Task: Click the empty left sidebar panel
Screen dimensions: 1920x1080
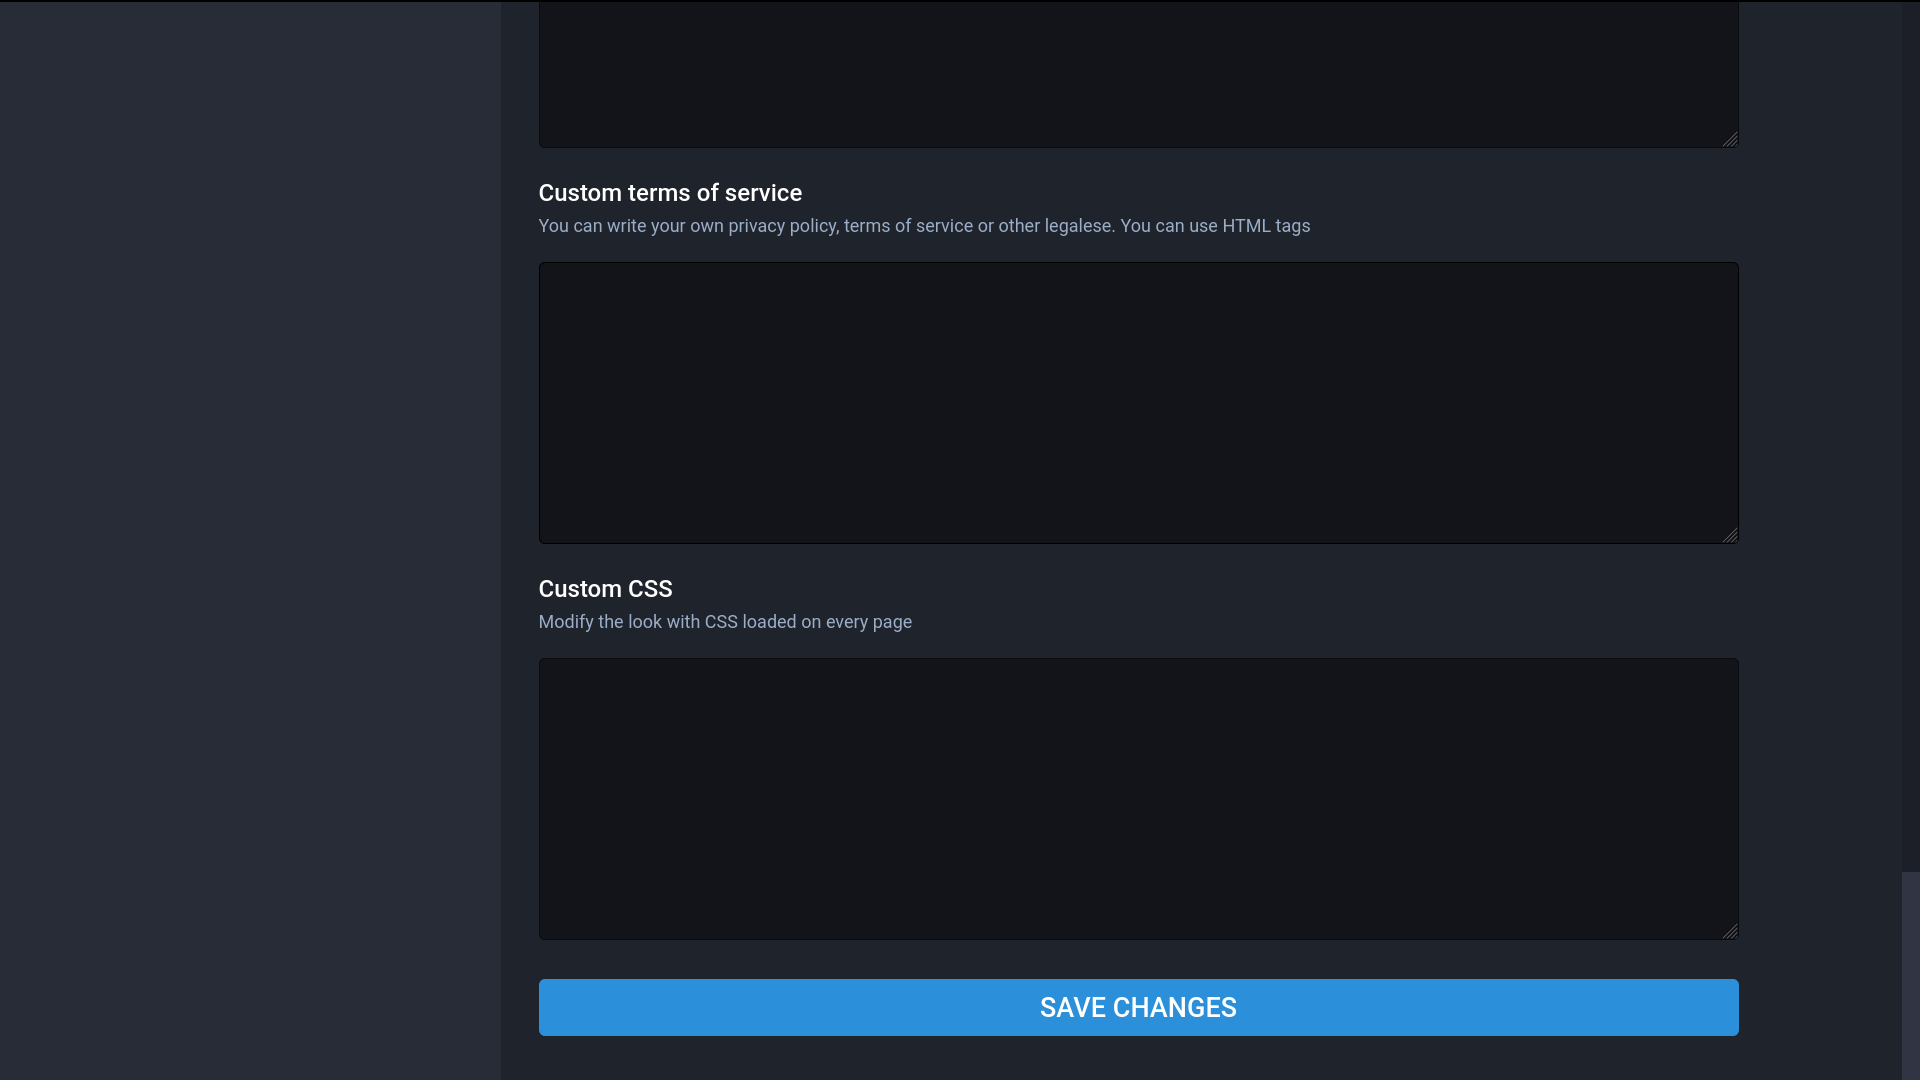Action: click(x=250, y=540)
